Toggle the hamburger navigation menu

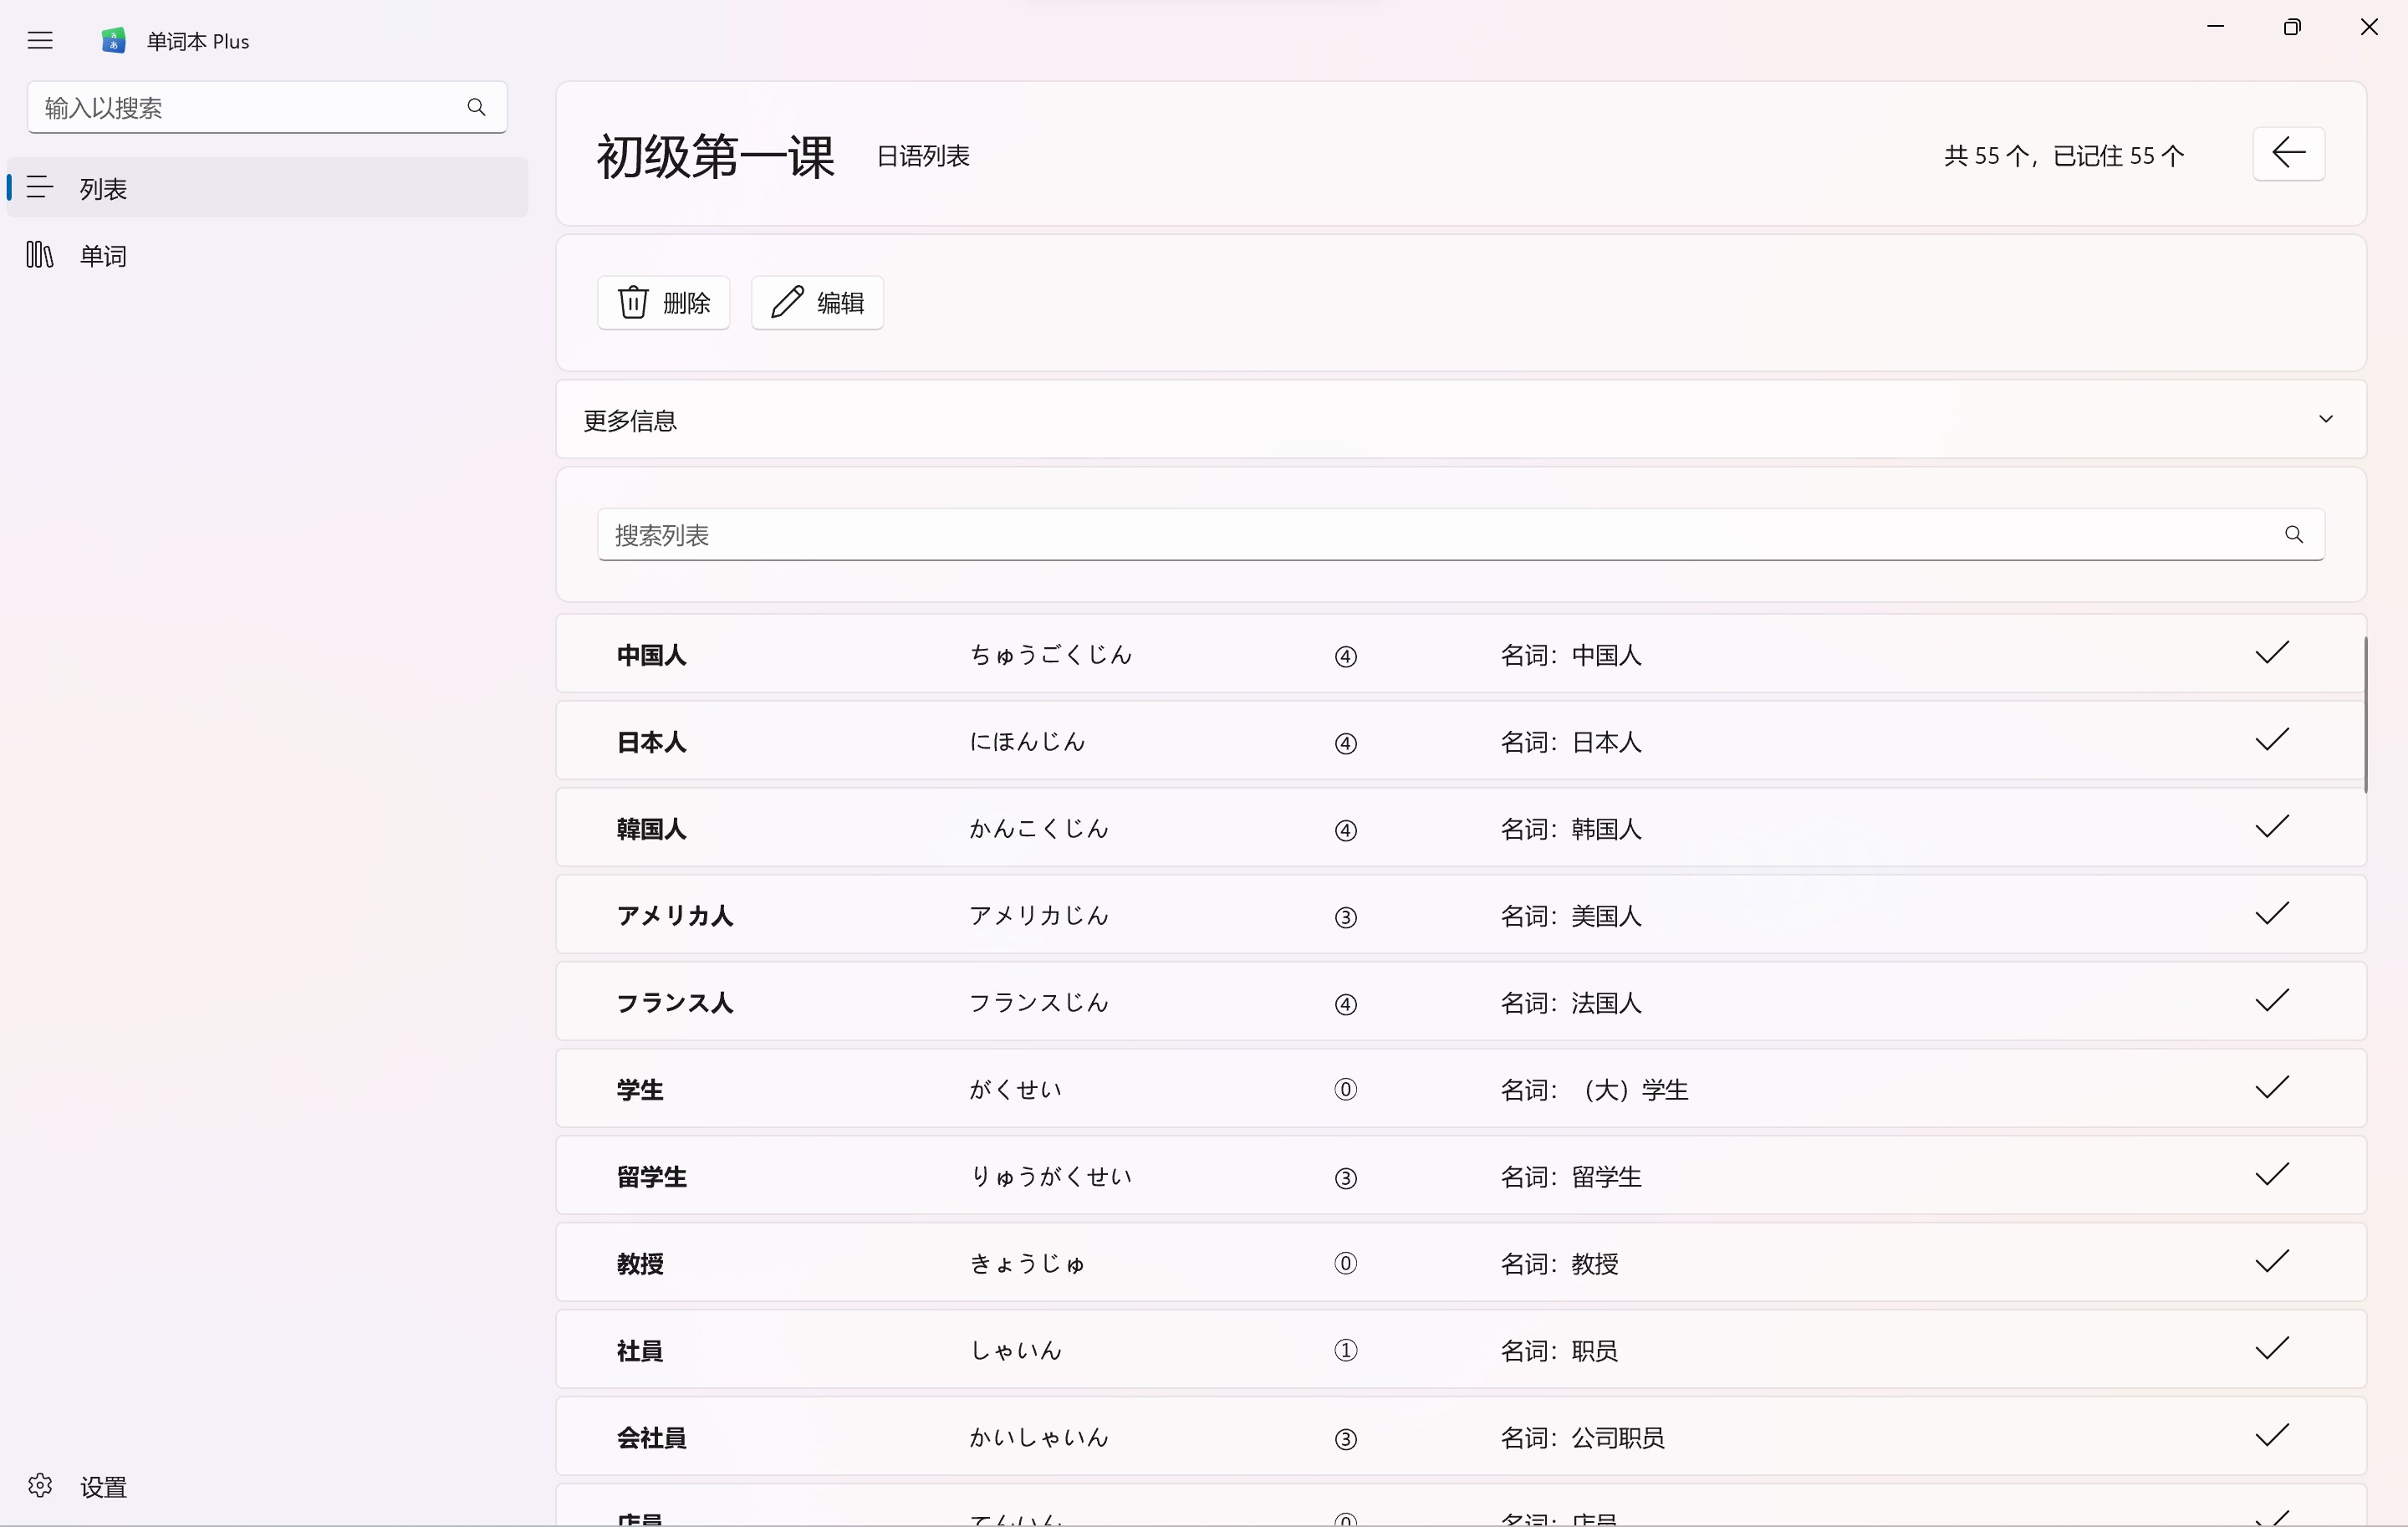click(40, 41)
